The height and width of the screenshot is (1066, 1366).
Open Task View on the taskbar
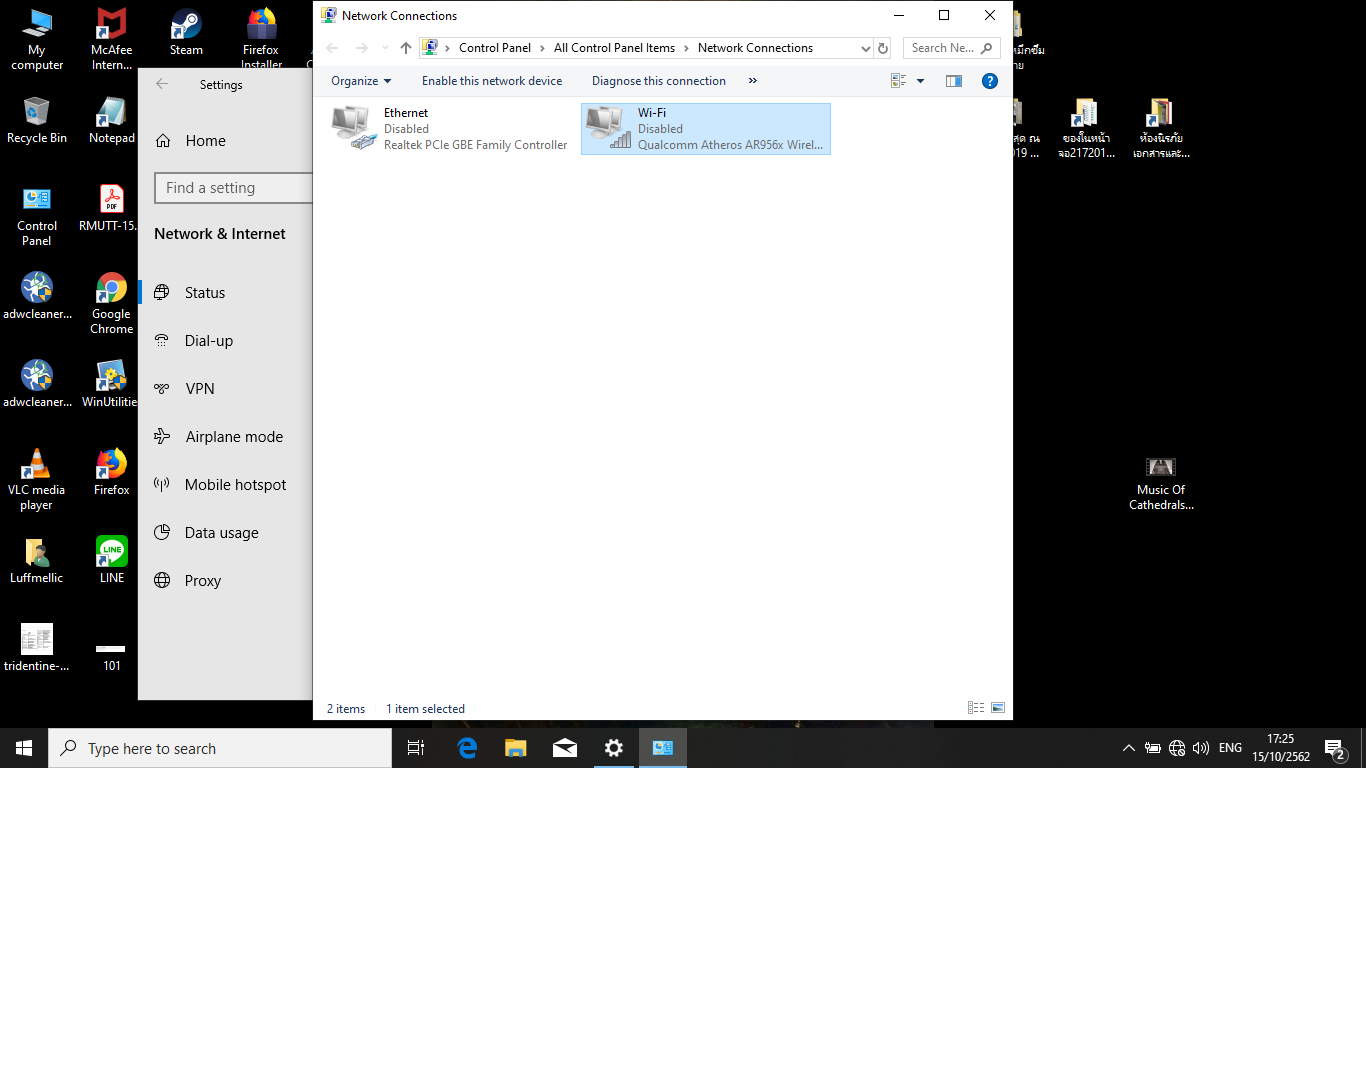pos(417,748)
